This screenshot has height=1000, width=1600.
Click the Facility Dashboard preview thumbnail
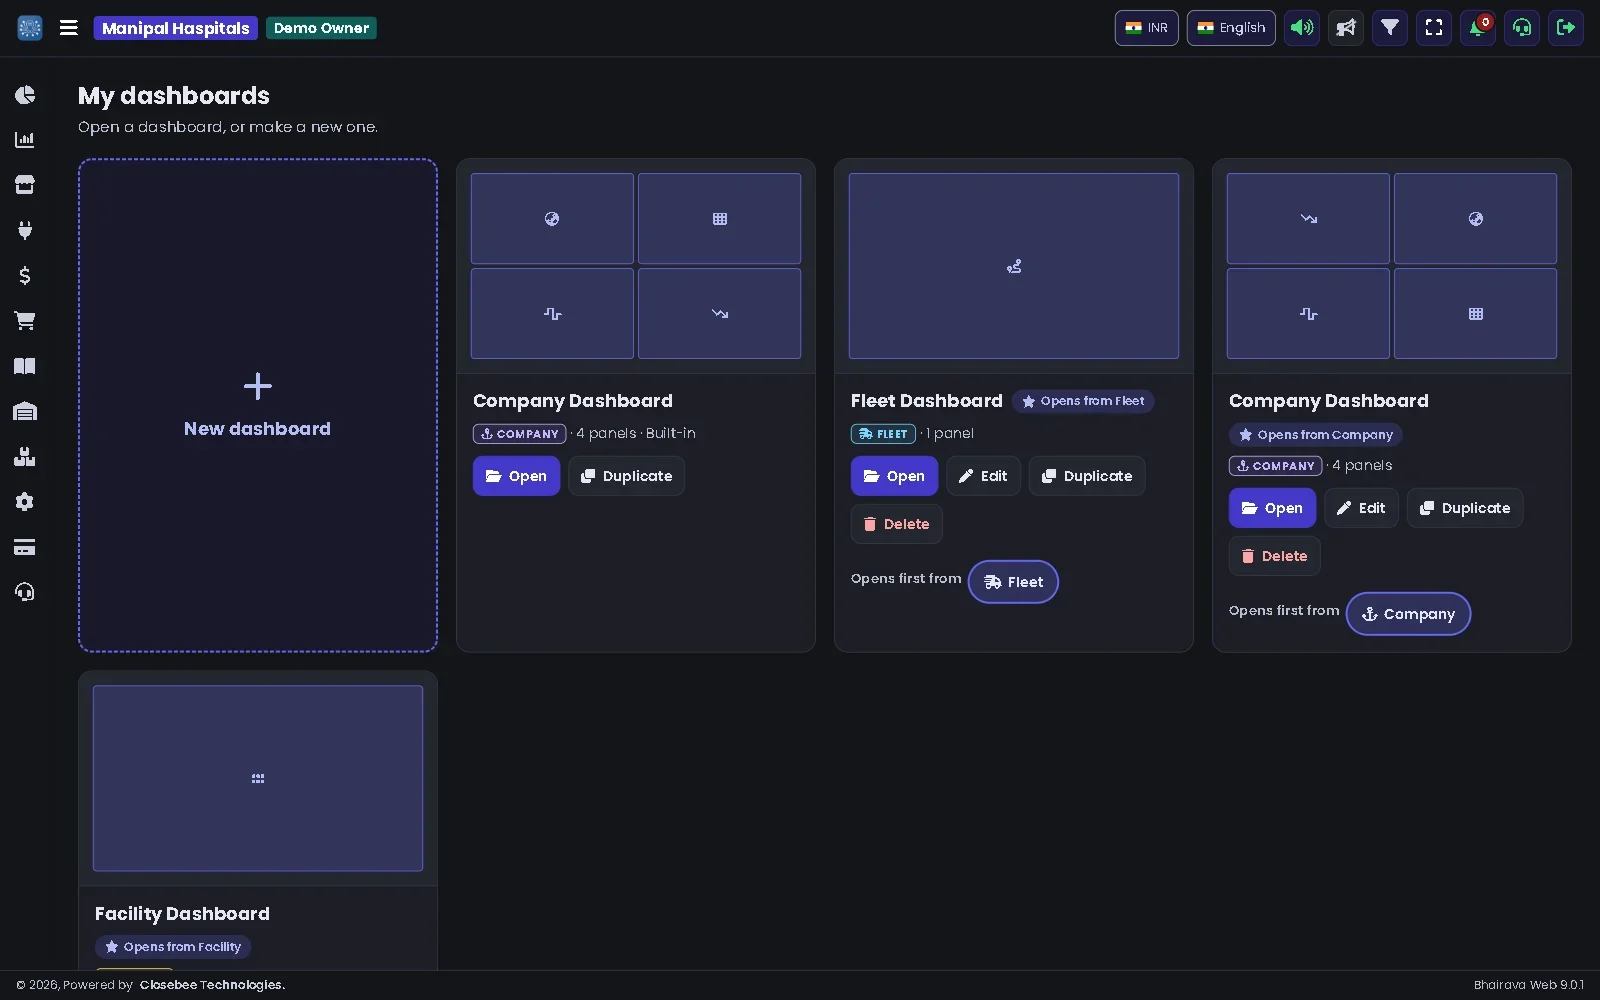tap(258, 778)
